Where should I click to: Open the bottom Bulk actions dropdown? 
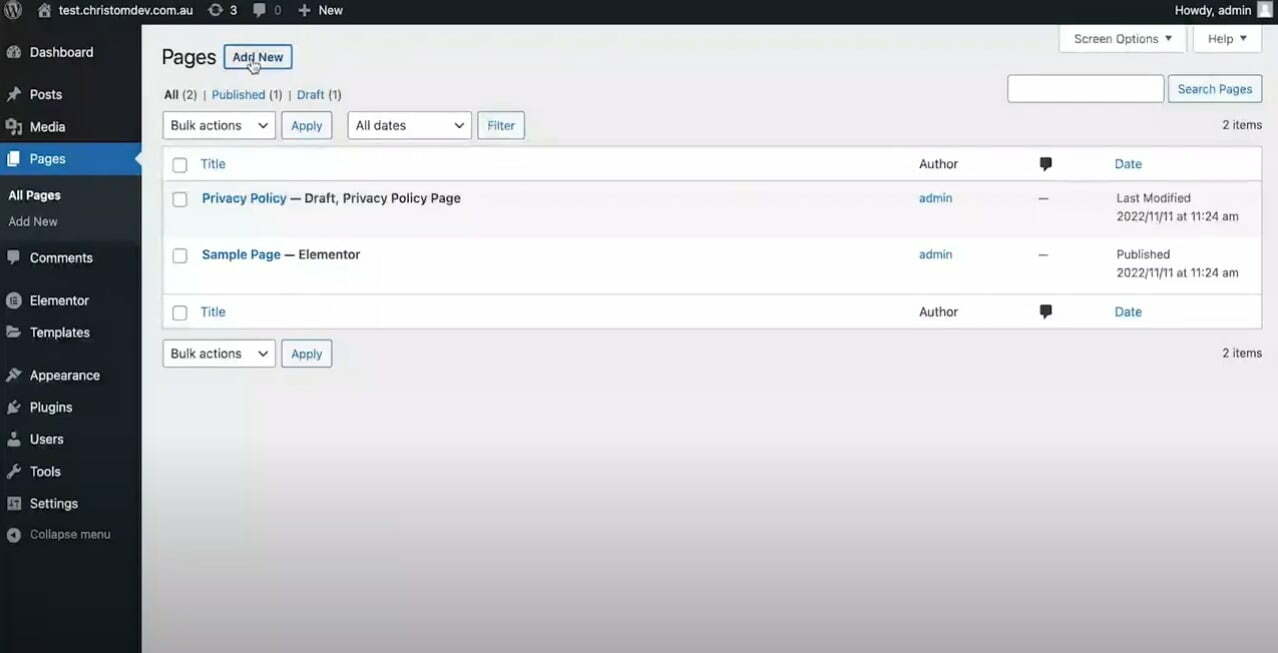219,353
